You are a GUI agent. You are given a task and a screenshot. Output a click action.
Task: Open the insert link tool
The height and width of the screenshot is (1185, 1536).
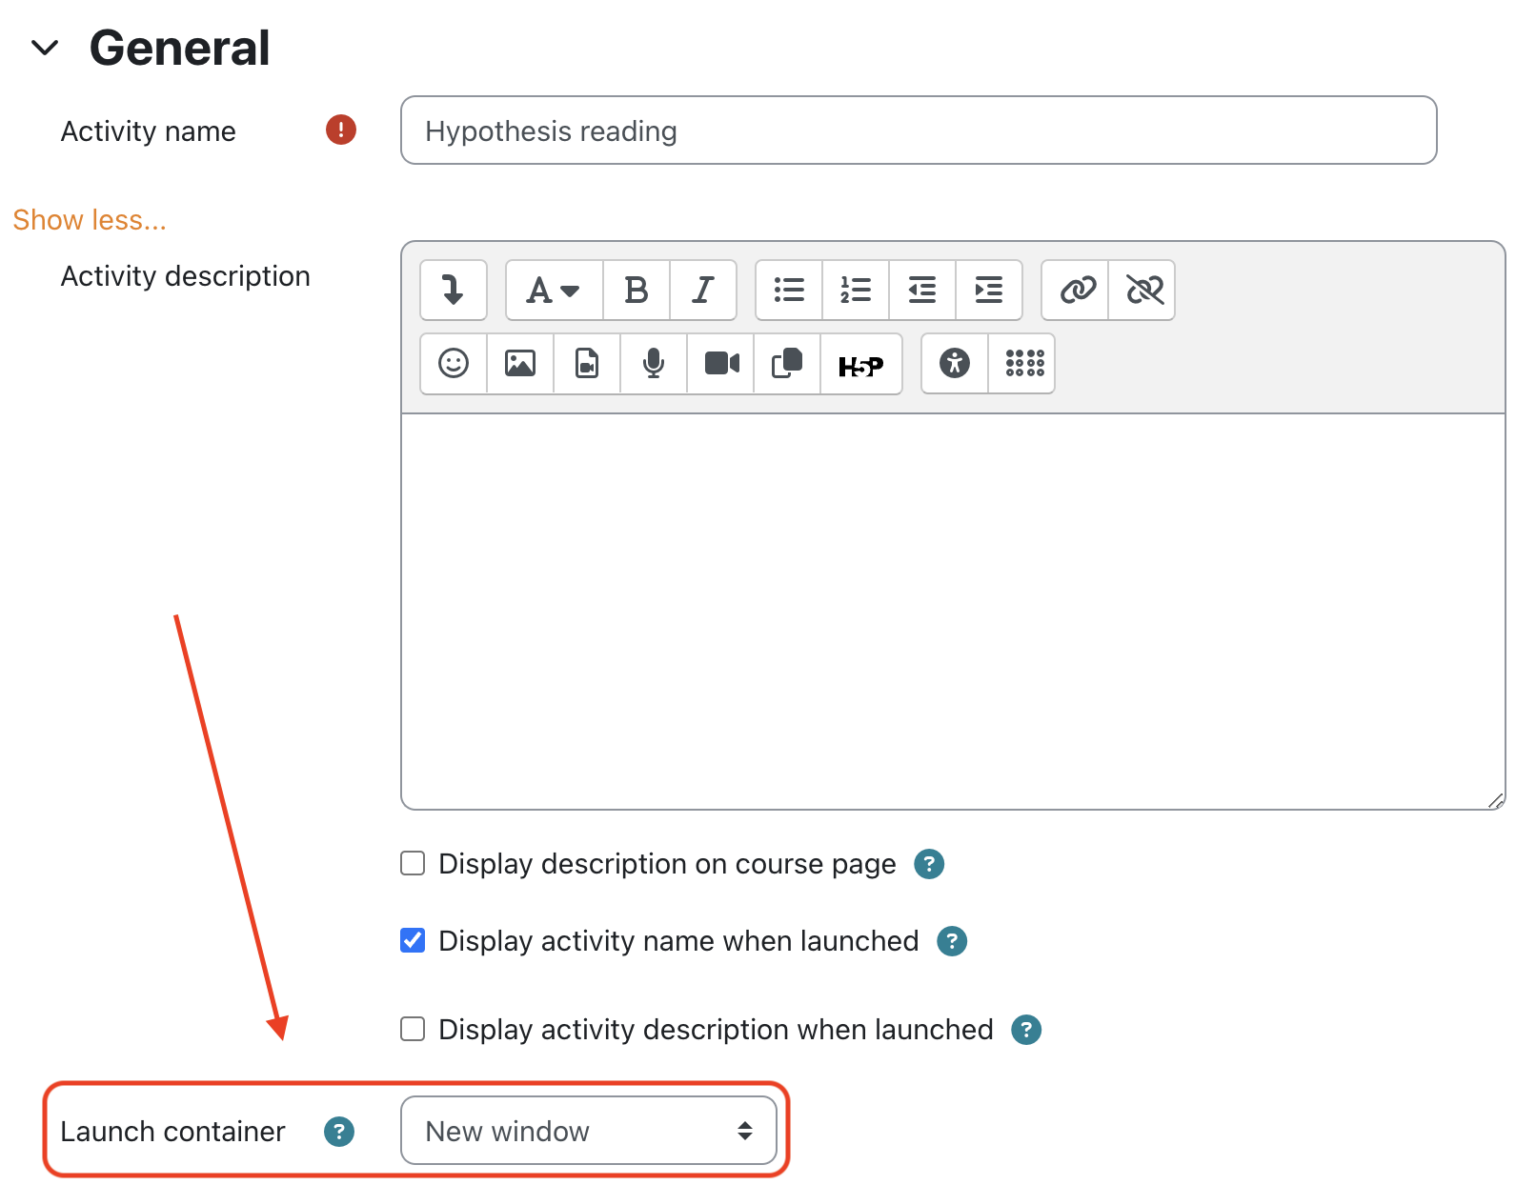click(x=1074, y=290)
